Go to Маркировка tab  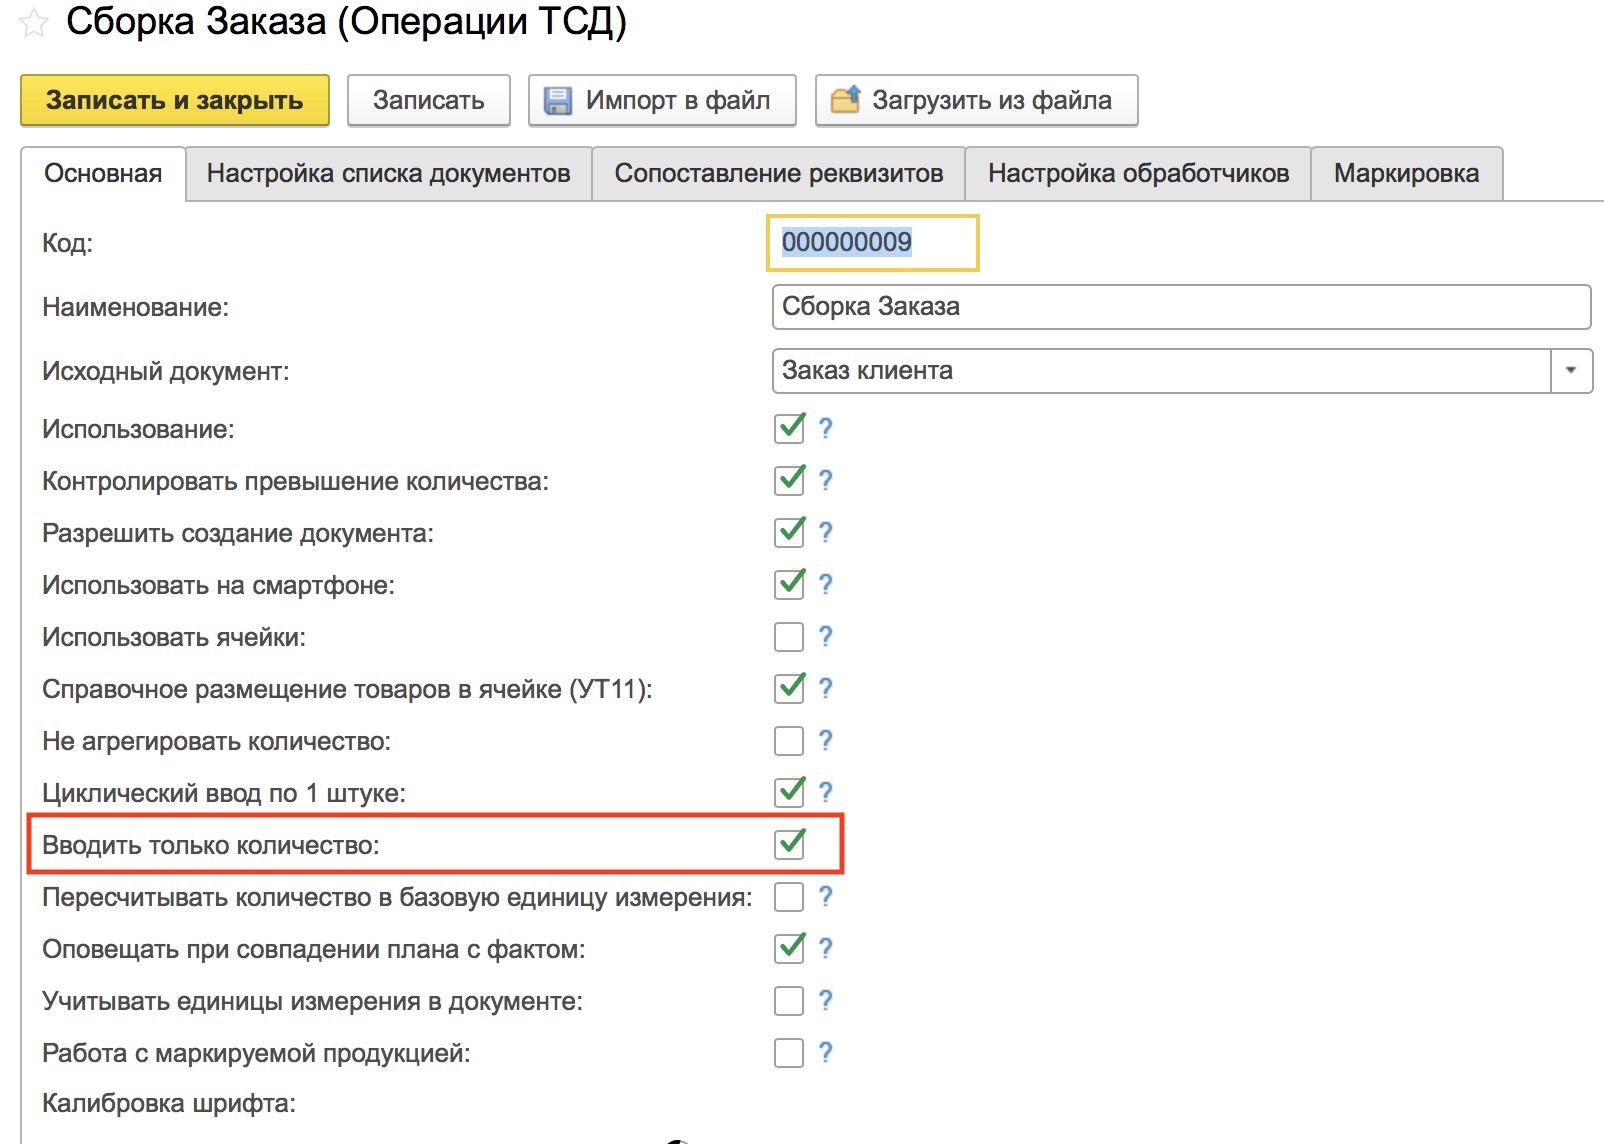[1406, 173]
